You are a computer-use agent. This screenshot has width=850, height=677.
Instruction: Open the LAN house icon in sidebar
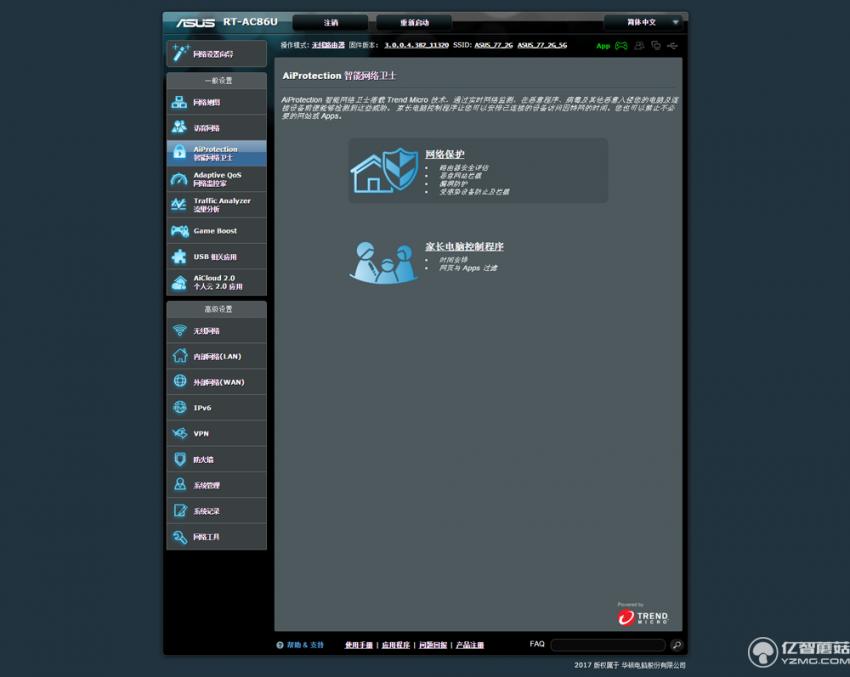[x=179, y=356]
